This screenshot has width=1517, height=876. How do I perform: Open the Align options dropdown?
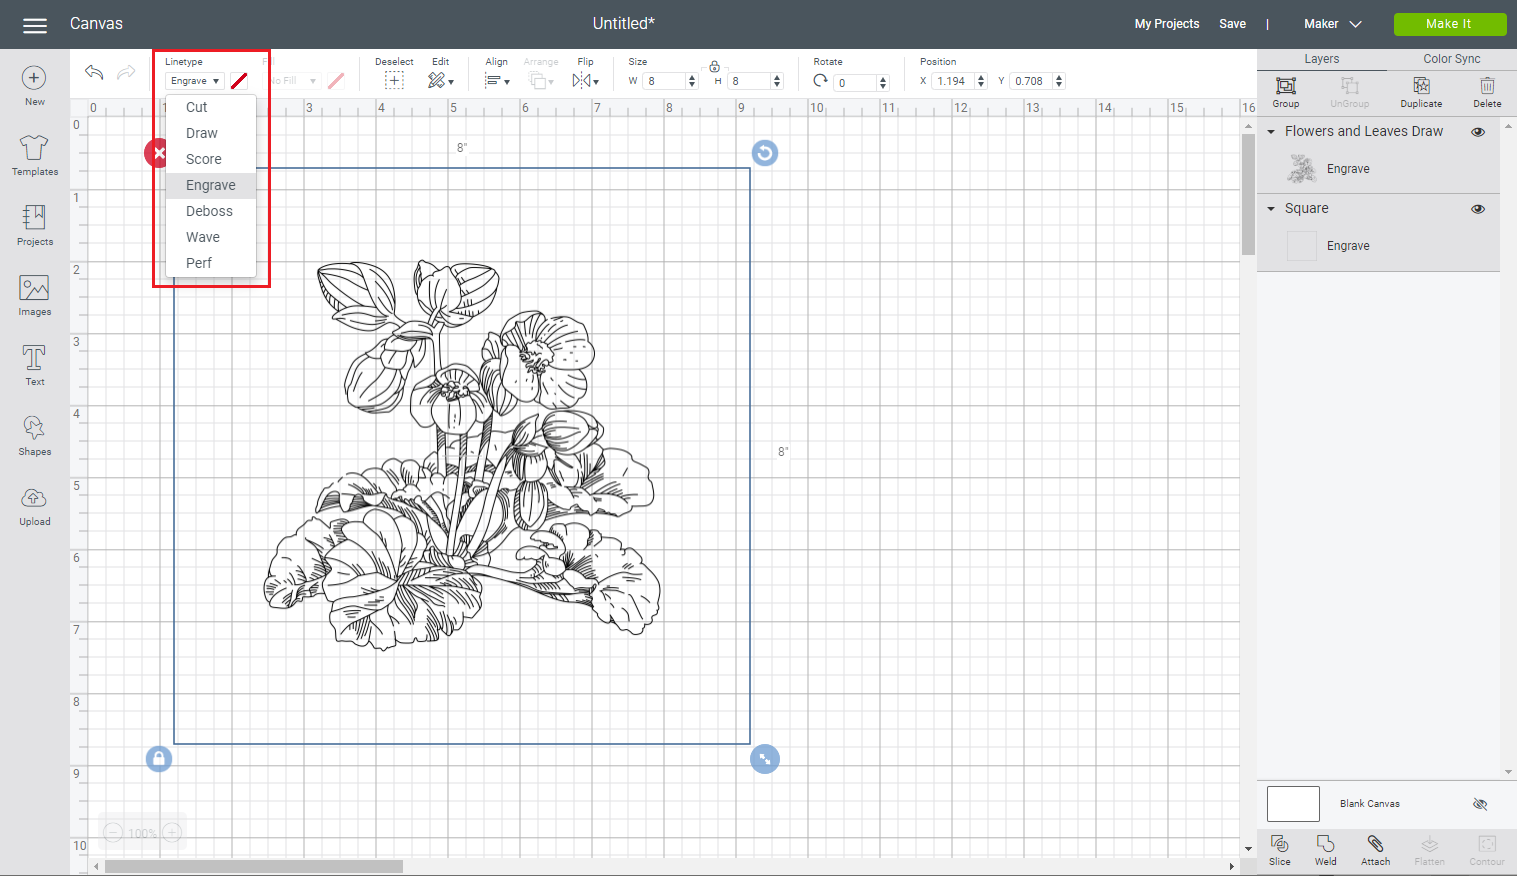coord(497,80)
